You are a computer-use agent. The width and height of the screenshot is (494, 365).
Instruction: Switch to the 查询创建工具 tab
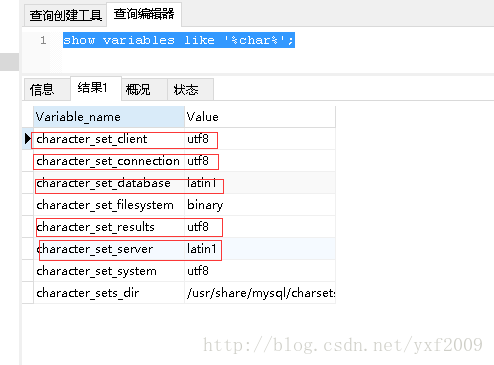click(65, 15)
